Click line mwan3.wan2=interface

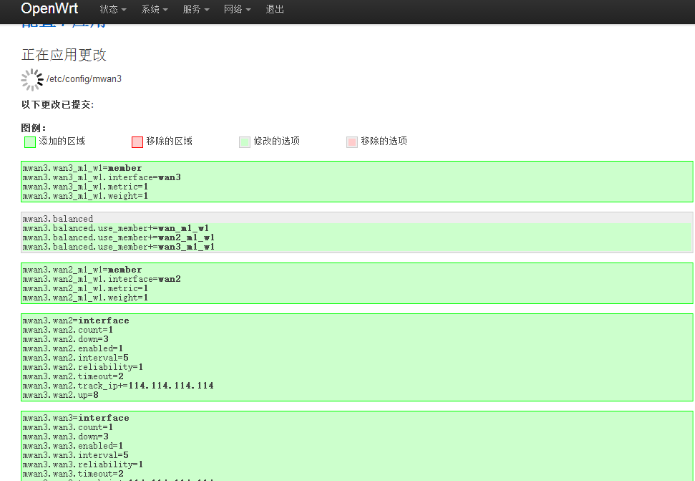(76, 321)
